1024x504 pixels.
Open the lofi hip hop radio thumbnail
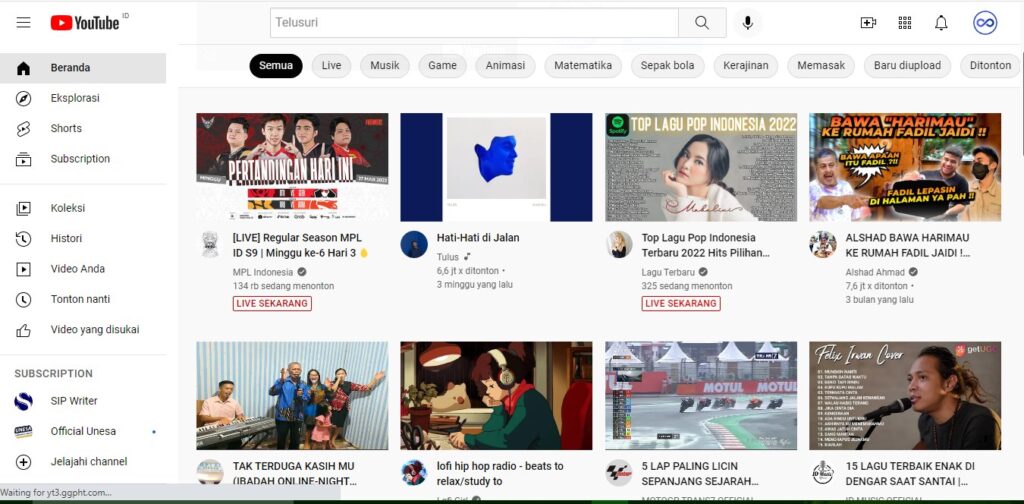[496, 396]
